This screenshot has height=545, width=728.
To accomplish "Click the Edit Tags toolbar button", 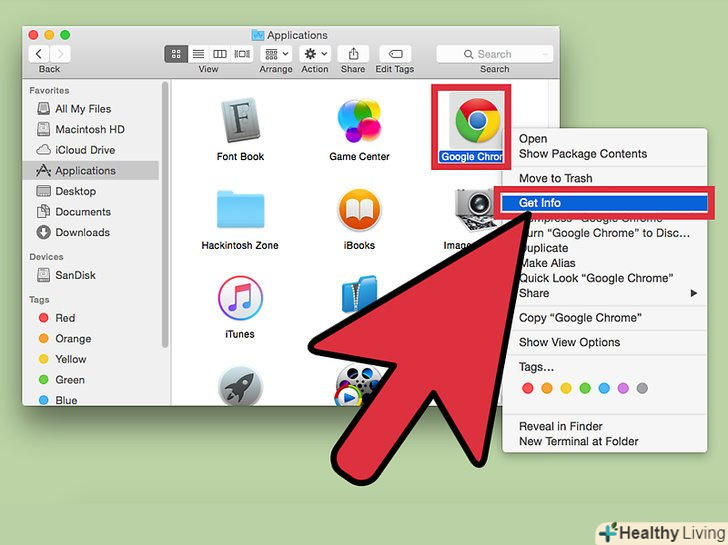I will (x=395, y=54).
